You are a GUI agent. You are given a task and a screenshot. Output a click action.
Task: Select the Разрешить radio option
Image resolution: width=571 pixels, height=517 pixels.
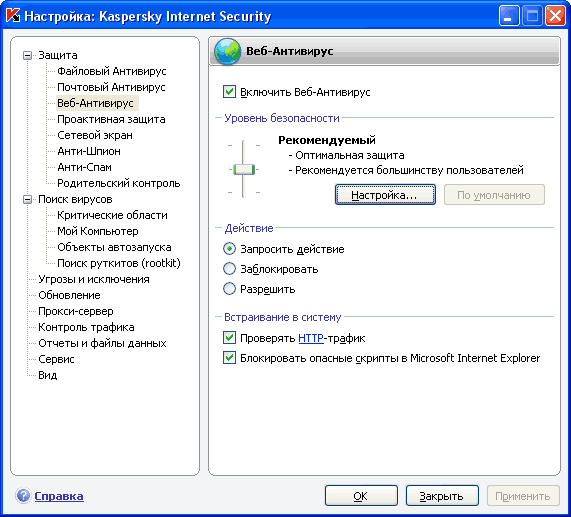[x=229, y=289]
